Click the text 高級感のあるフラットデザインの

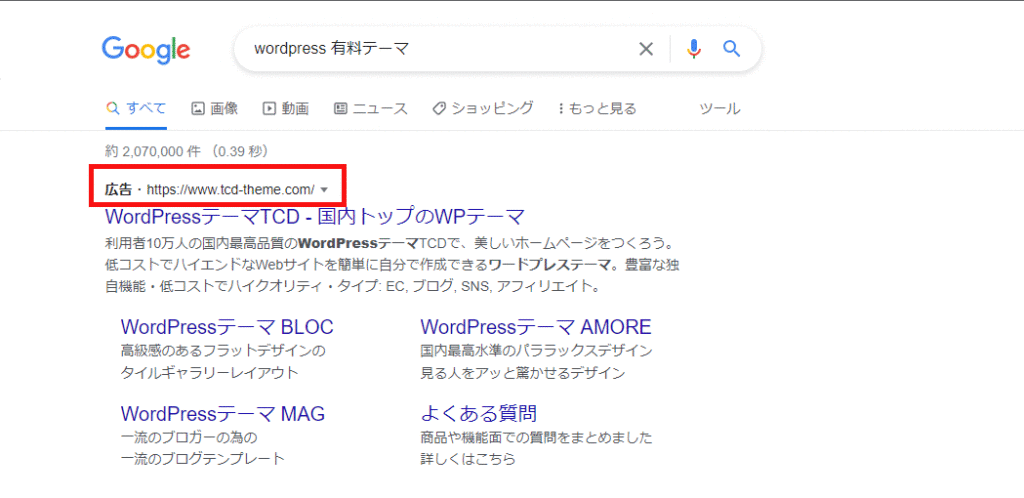pos(223,351)
